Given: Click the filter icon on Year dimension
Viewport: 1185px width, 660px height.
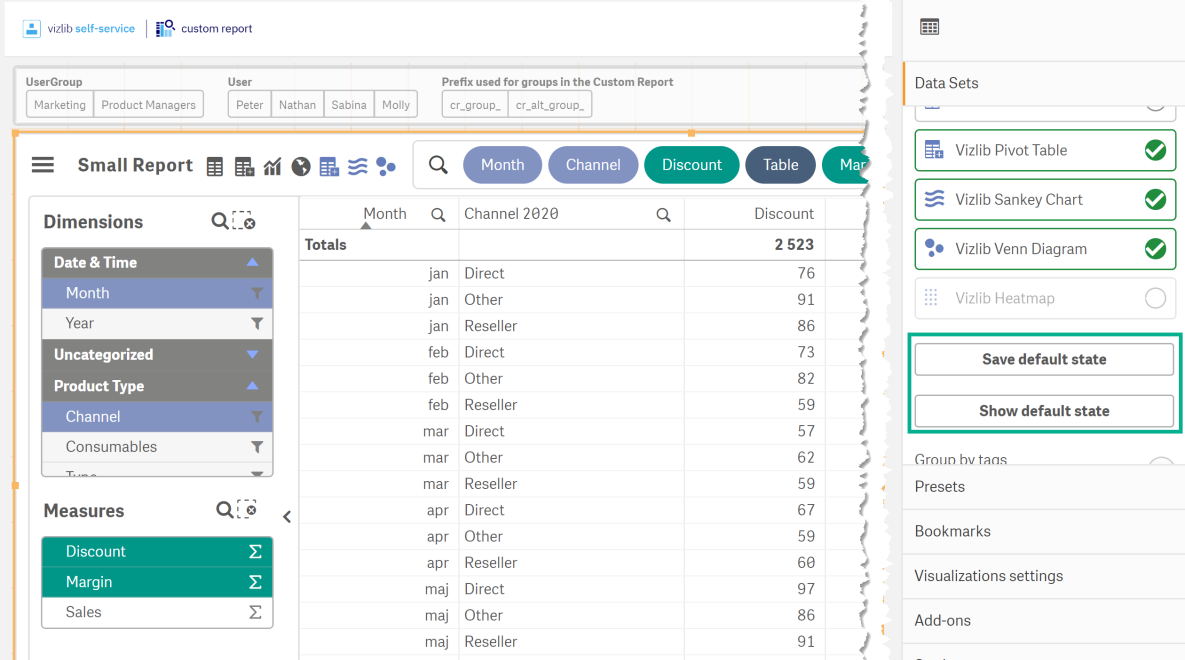Looking at the screenshot, I should pos(257,324).
